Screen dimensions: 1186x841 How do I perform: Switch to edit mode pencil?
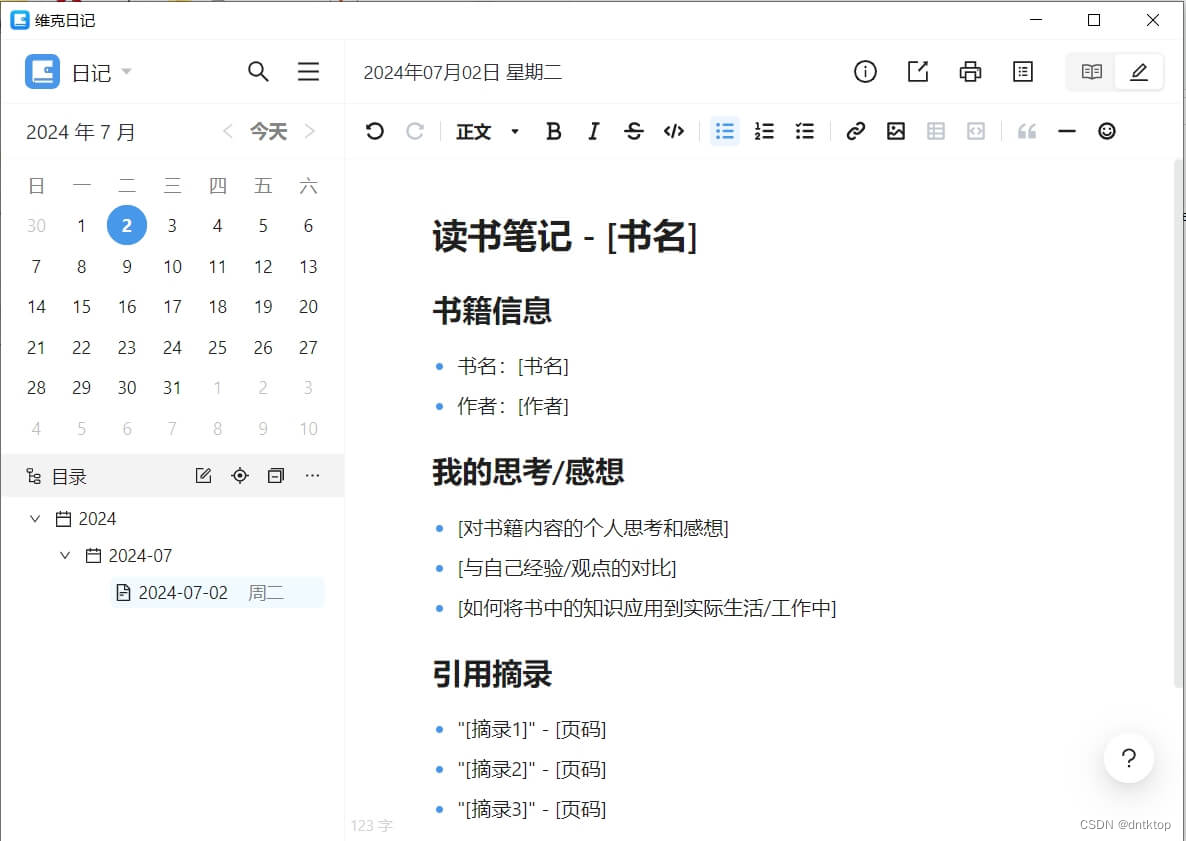(x=1139, y=72)
